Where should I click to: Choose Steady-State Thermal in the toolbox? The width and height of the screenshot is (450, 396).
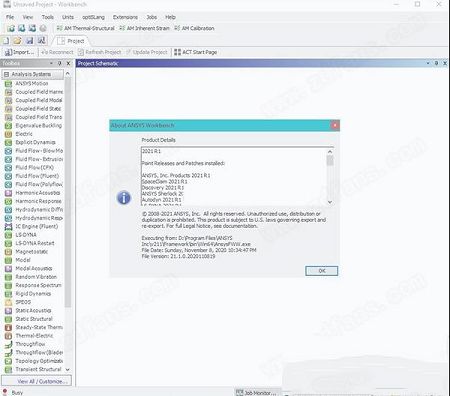pos(39,327)
